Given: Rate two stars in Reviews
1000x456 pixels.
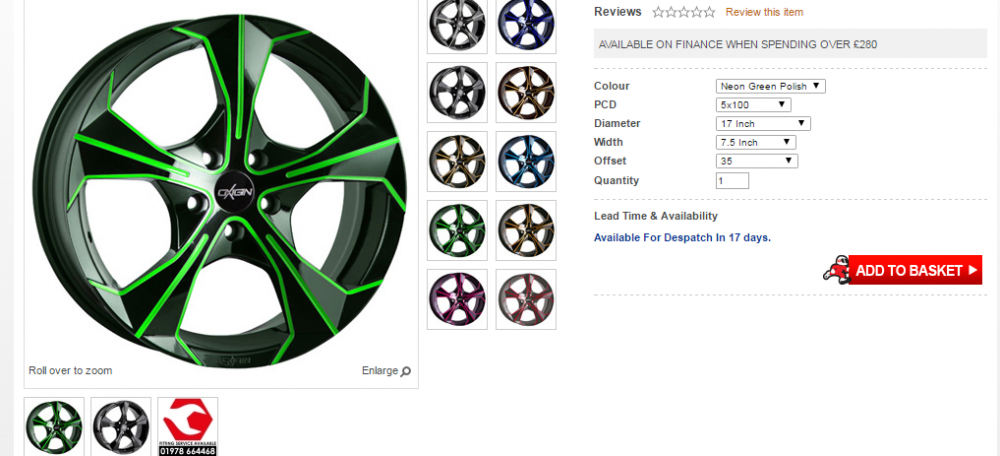Looking at the screenshot, I should [671, 12].
